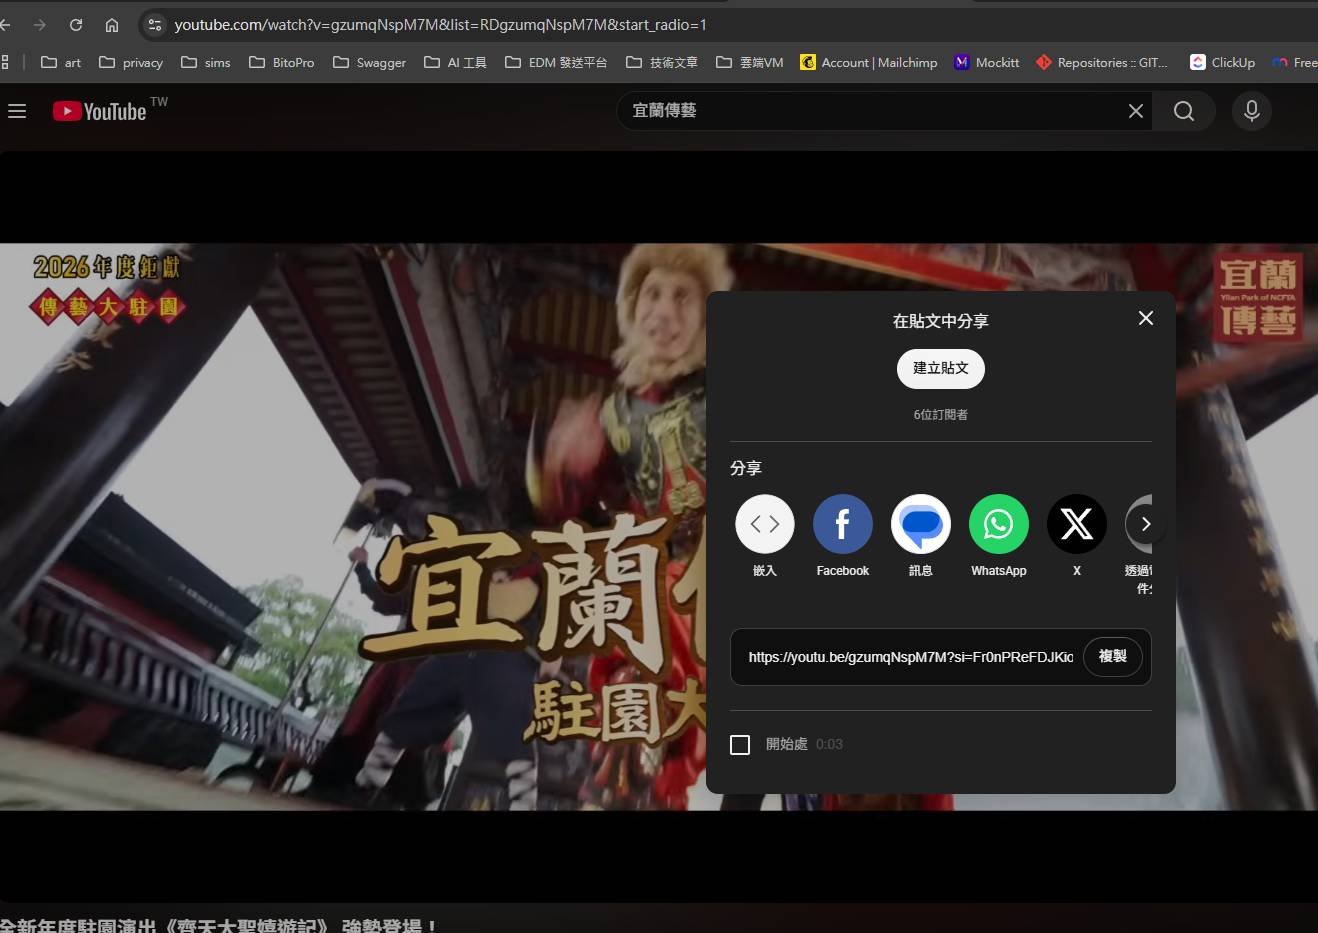
Task: Choose the Embed (嵌入) share option
Action: (x=765, y=536)
